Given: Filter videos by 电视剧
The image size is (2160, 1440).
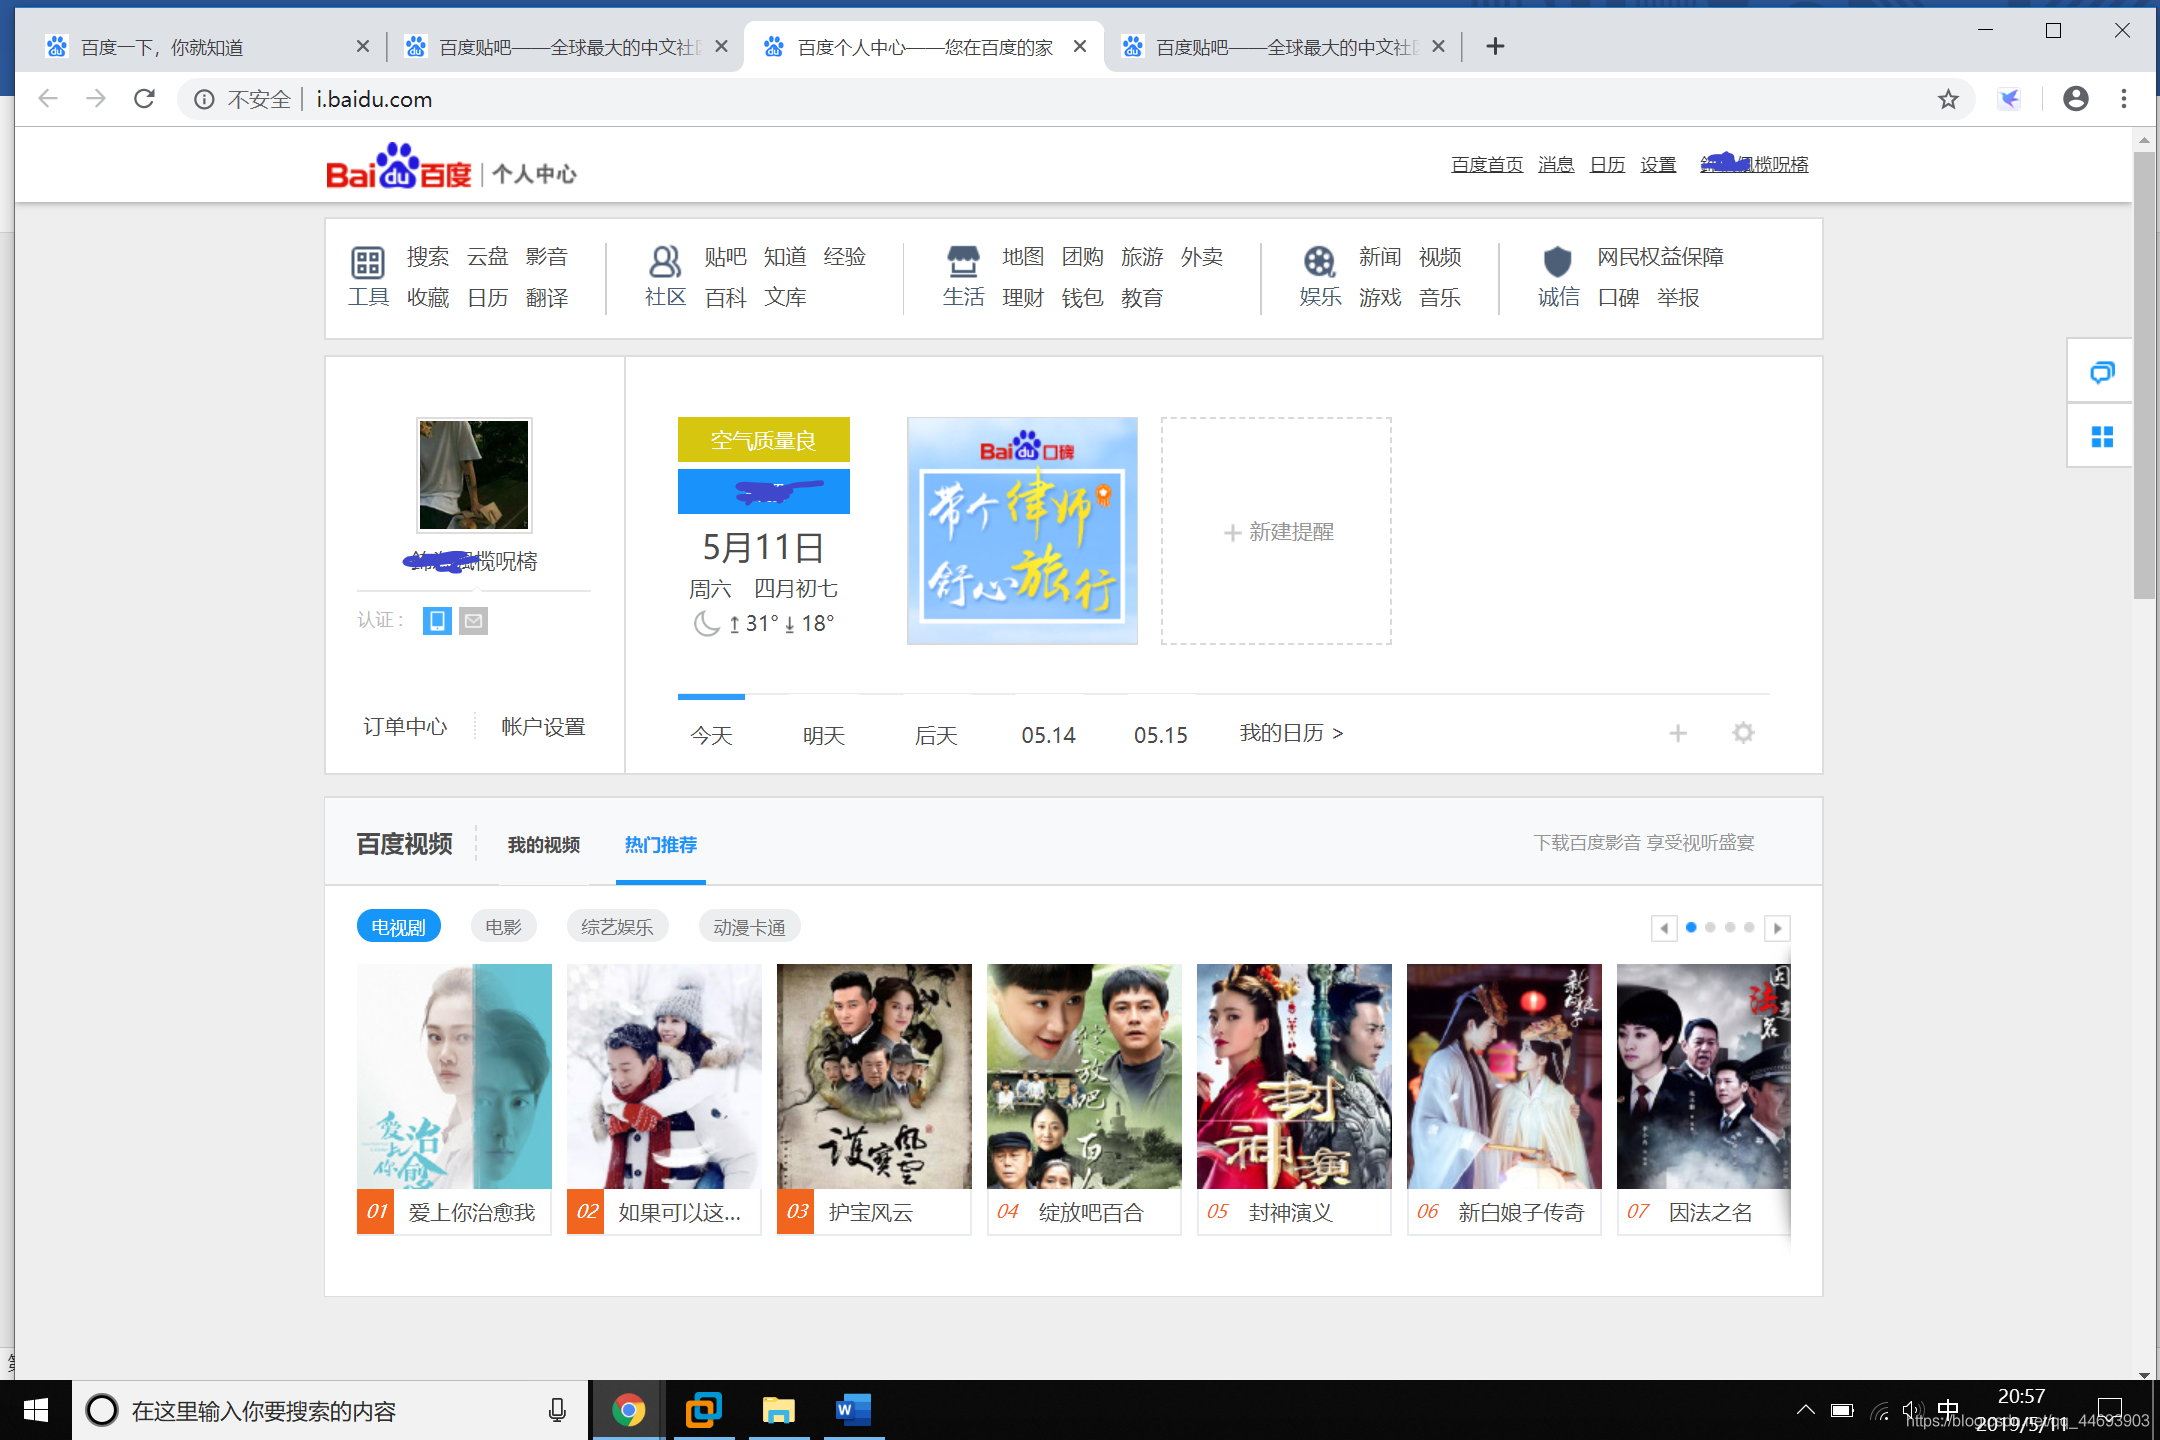Looking at the screenshot, I should coord(398,927).
